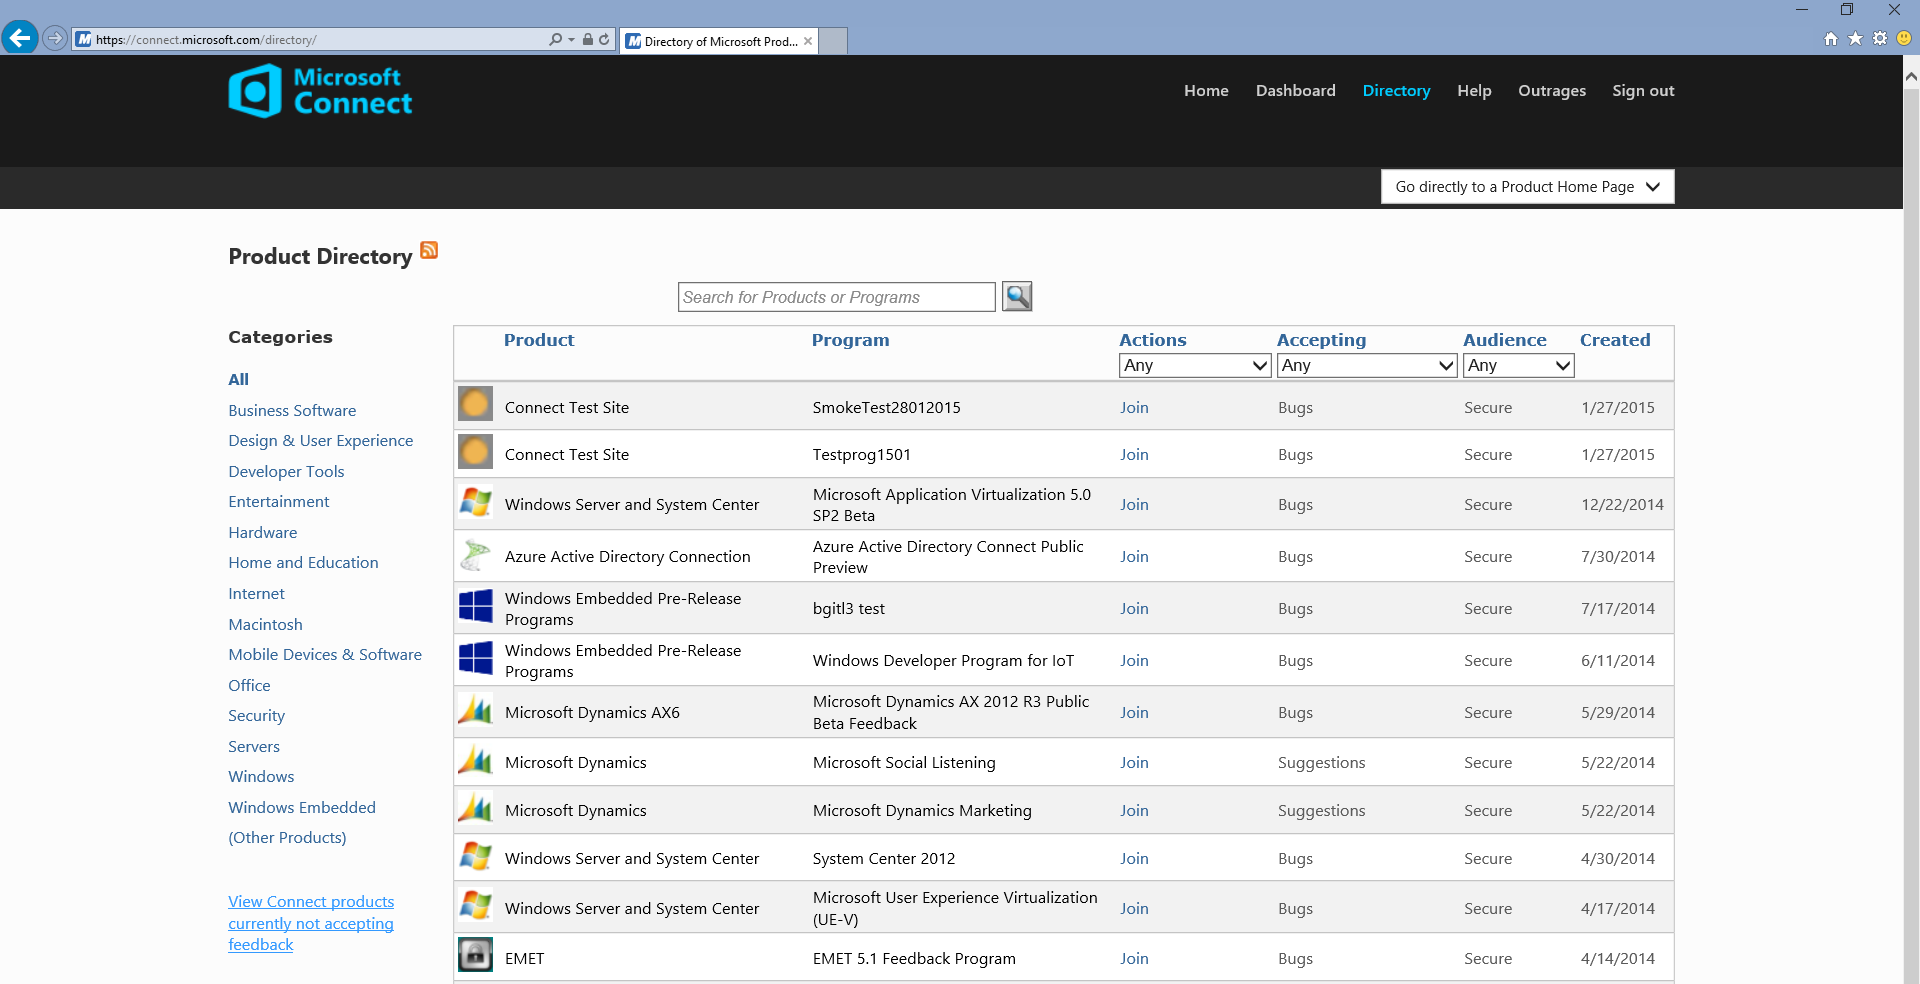Subscribe via the RSS feed icon
This screenshot has width=1920, height=984.
(x=429, y=250)
